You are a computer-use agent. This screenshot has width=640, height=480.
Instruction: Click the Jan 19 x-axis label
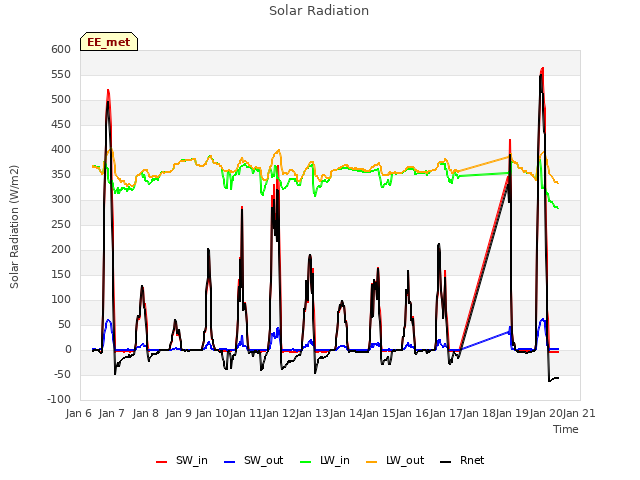[x=513, y=413]
